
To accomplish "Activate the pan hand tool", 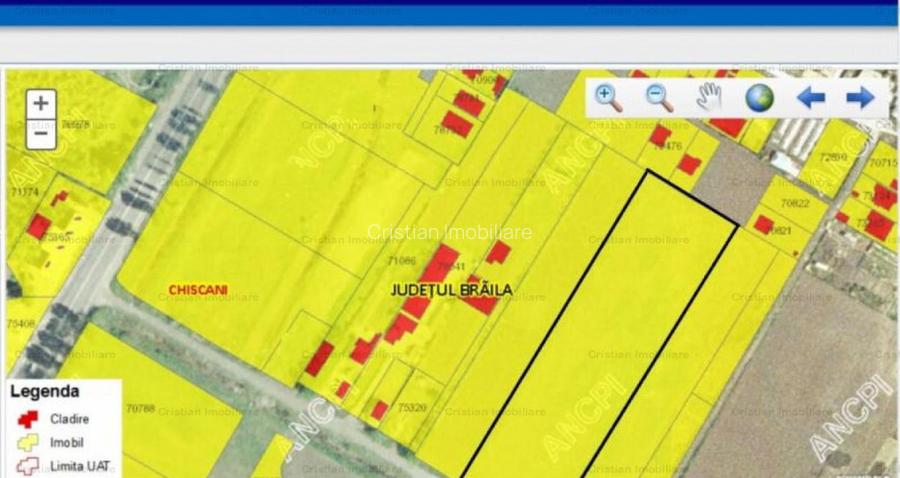I will [709, 97].
